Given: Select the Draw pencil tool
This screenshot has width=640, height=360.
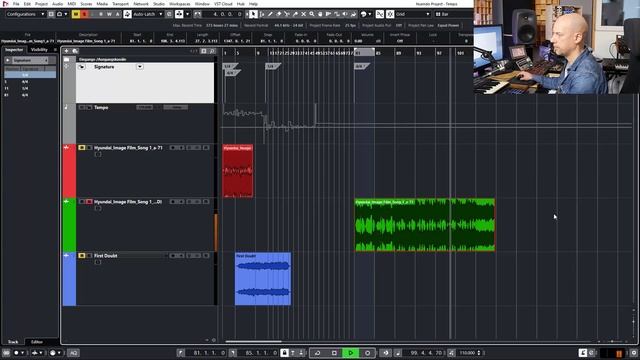Looking at the screenshot, I should (270, 14).
